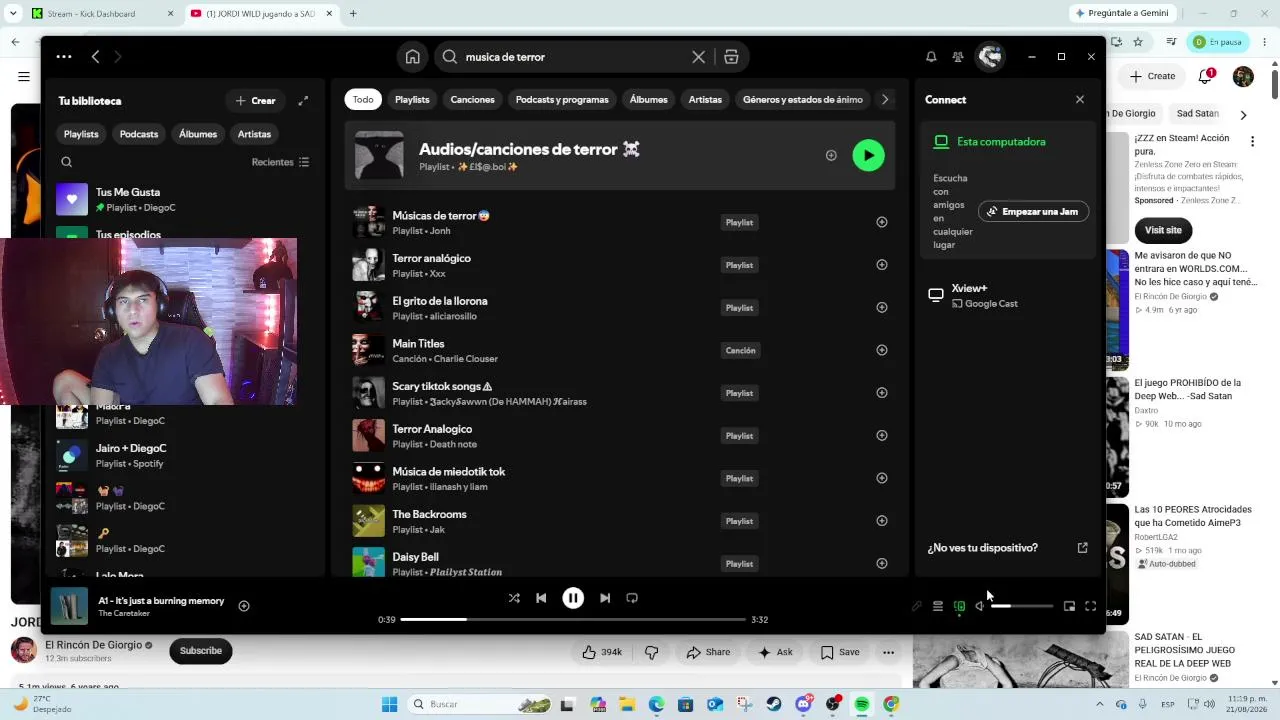
Task: Open Spotify three-dot main menu
Action: [x=64, y=57]
